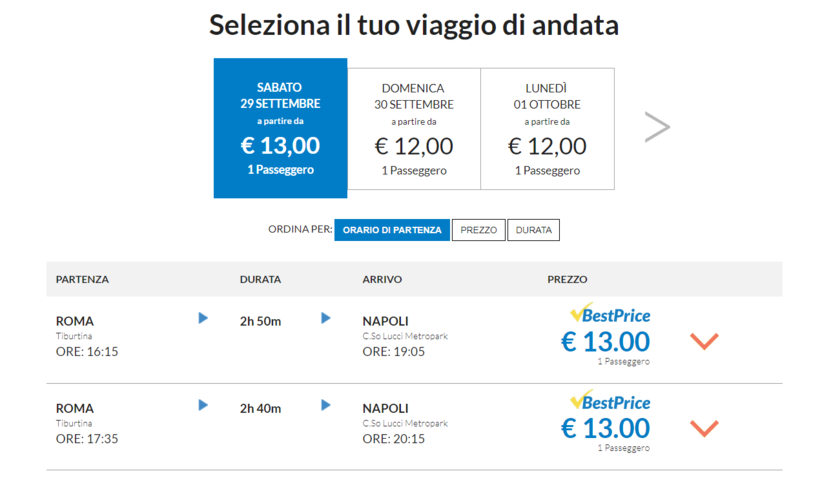
Task: Sort results by Prezzo
Action: click(x=478, y=230)
